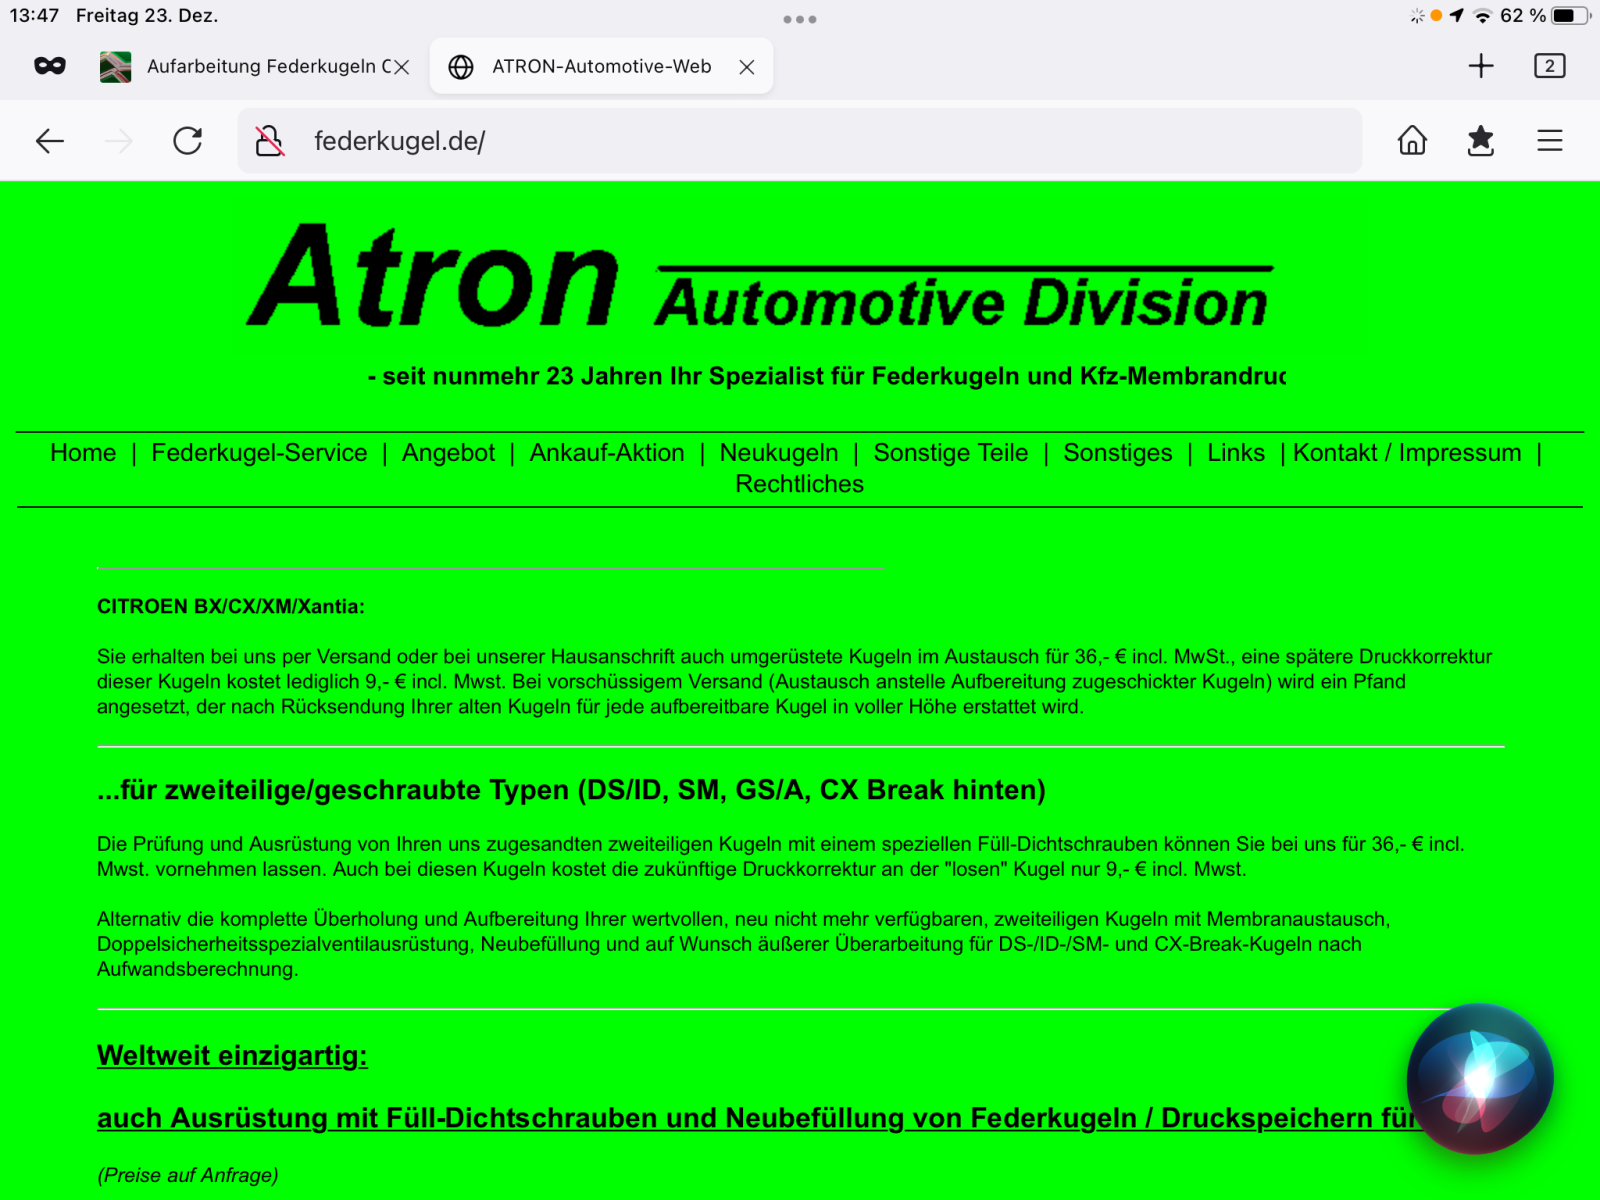
Task: Click the federkugel.de address field
Action: [800, 141]
